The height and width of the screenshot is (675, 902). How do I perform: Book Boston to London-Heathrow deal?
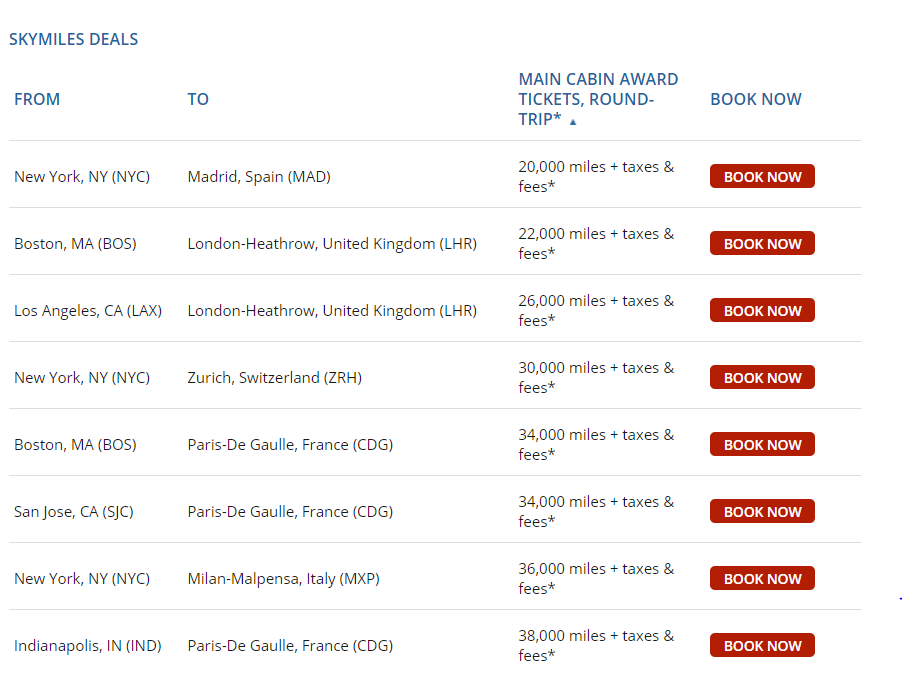pyautogui.click(x=762, y=244)
